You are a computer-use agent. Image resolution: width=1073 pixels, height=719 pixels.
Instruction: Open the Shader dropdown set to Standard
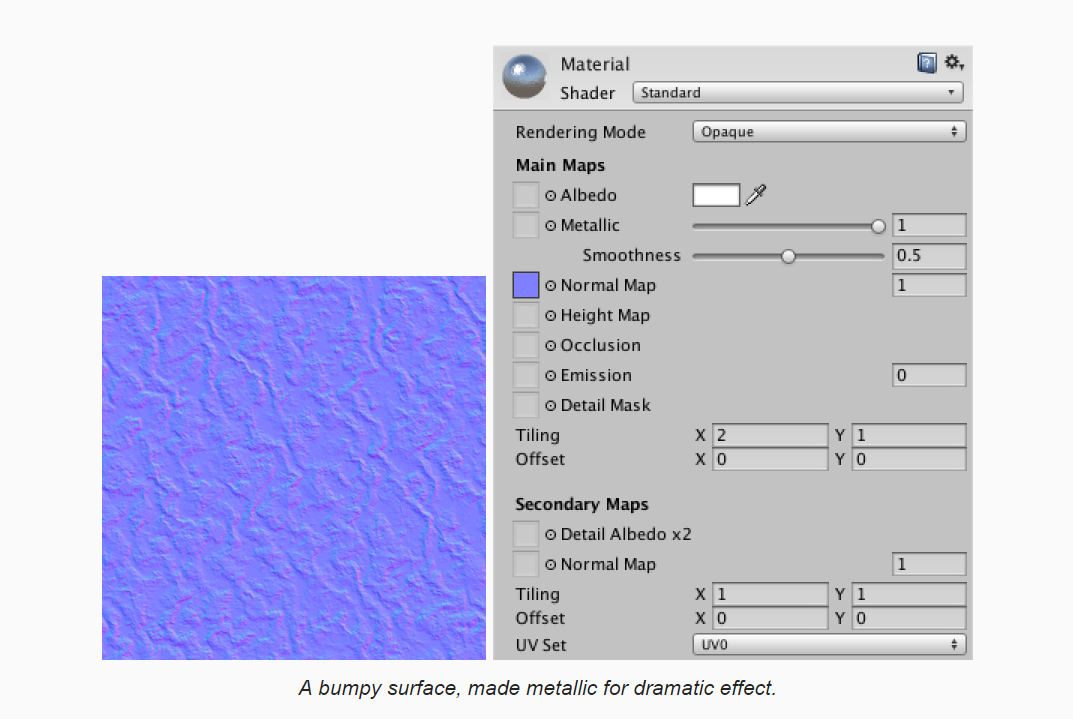pos(798,92)
